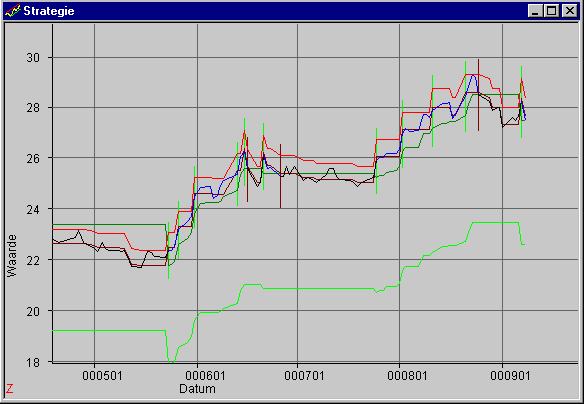
Task: Click the Strategie window chart icon
Action: point(12,11)
